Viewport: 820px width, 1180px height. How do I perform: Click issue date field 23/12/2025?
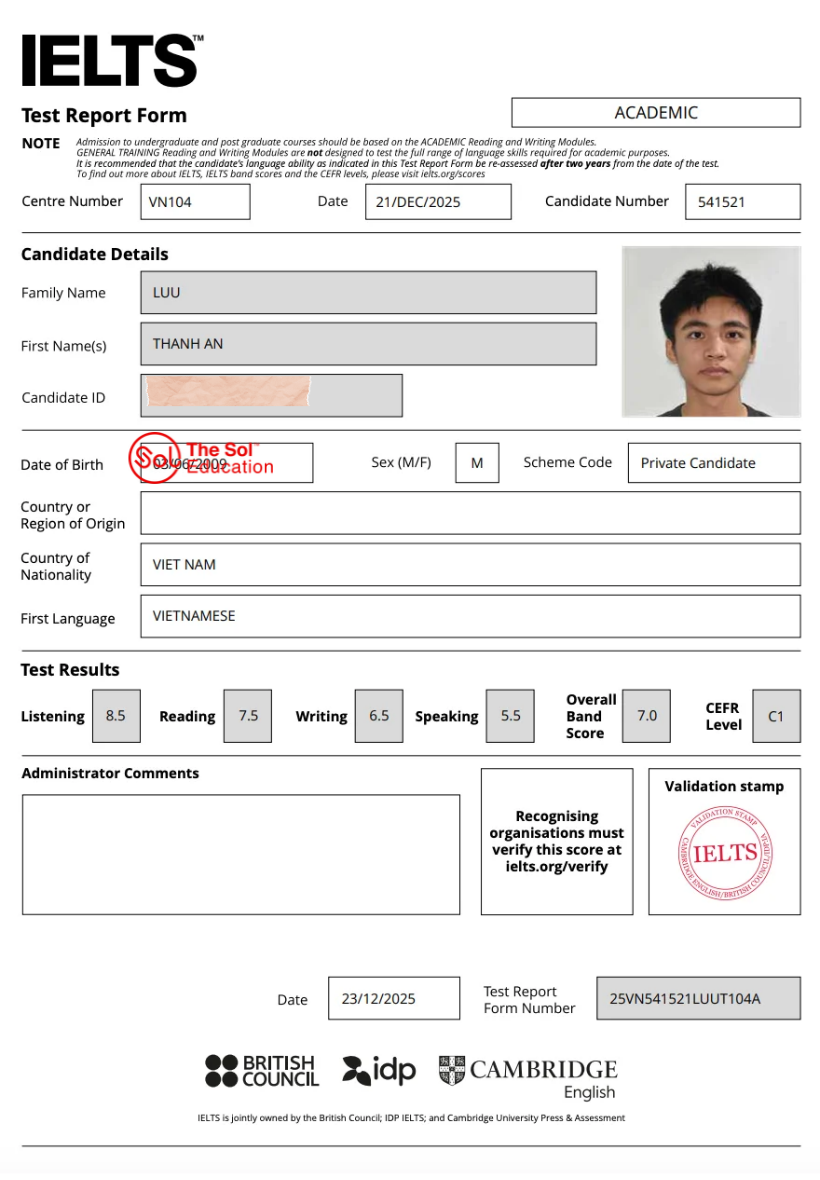(393, 999)
